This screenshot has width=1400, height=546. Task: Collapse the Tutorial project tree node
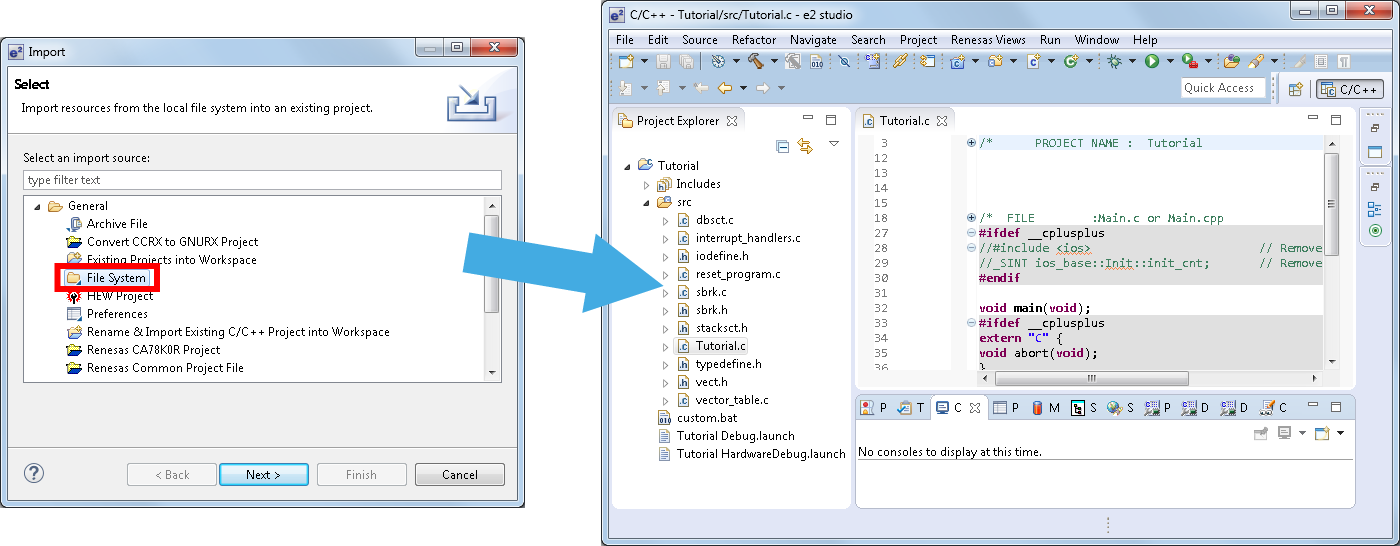click(628, 166)
